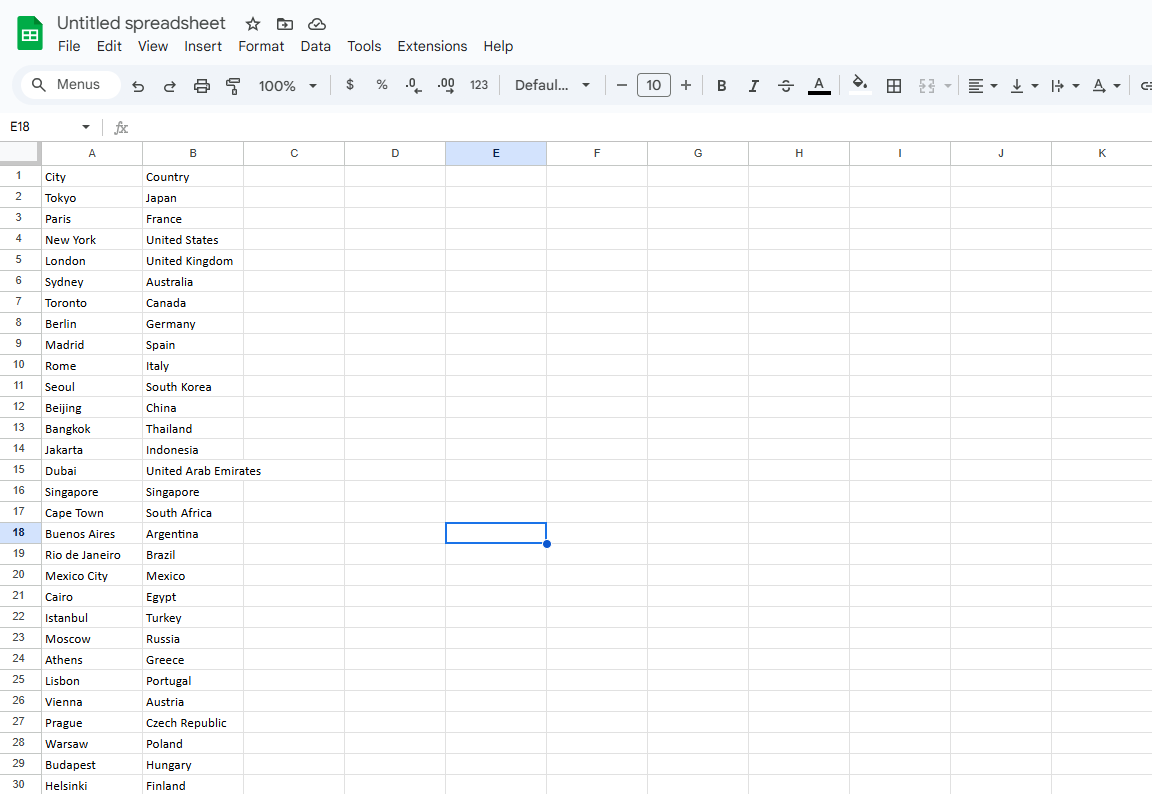Check the cloud document status icon
Viewport: 1152px width, 794px height.
pos(317,24)
